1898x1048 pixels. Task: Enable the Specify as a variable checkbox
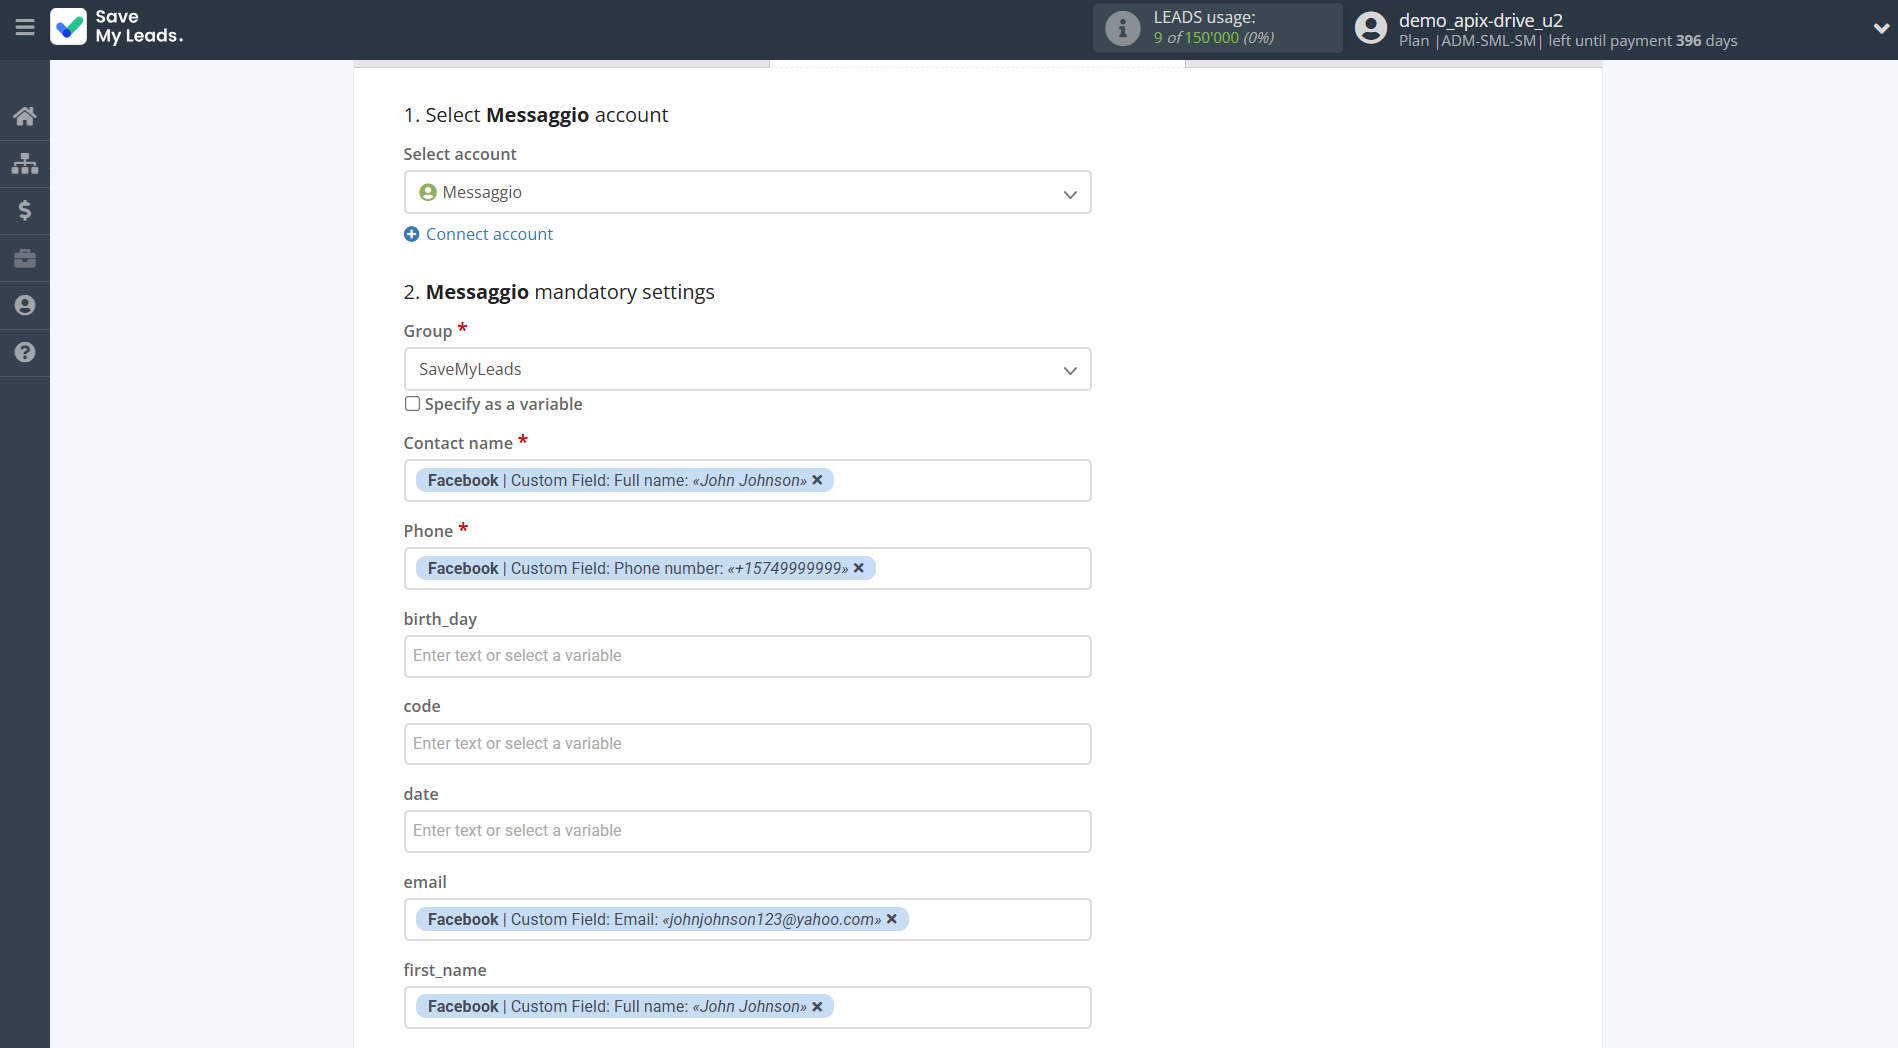coord(412,404)
